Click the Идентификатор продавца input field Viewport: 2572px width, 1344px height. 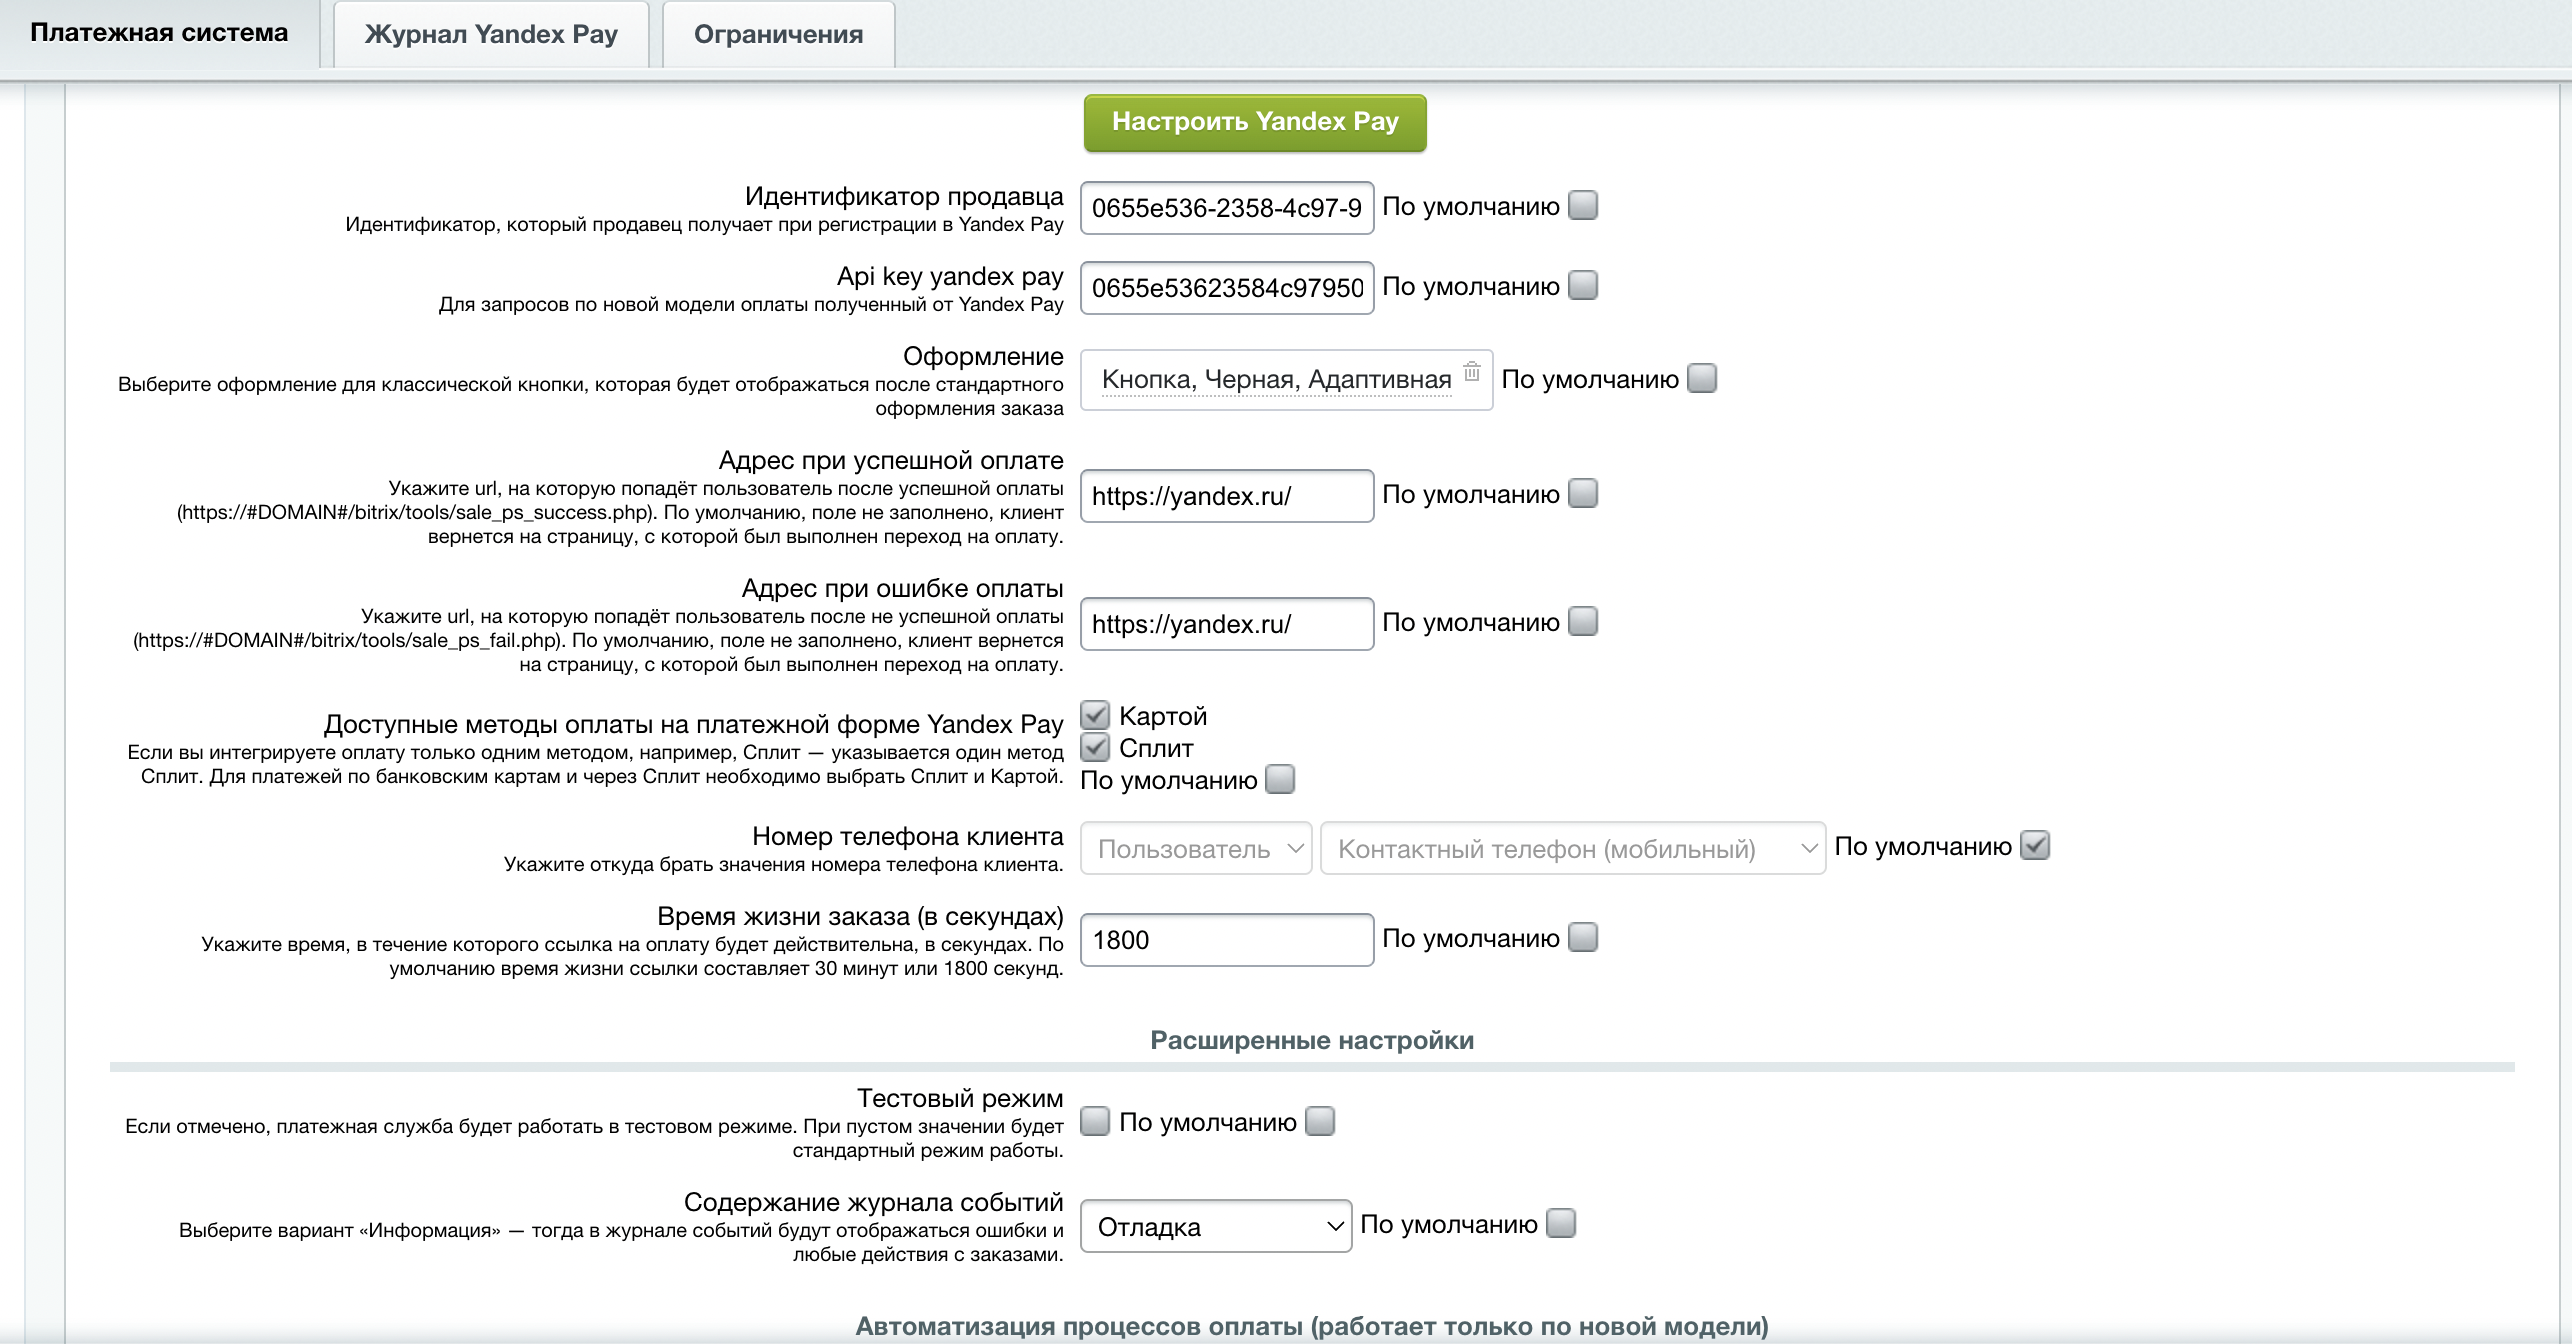tap(1227, 208)
